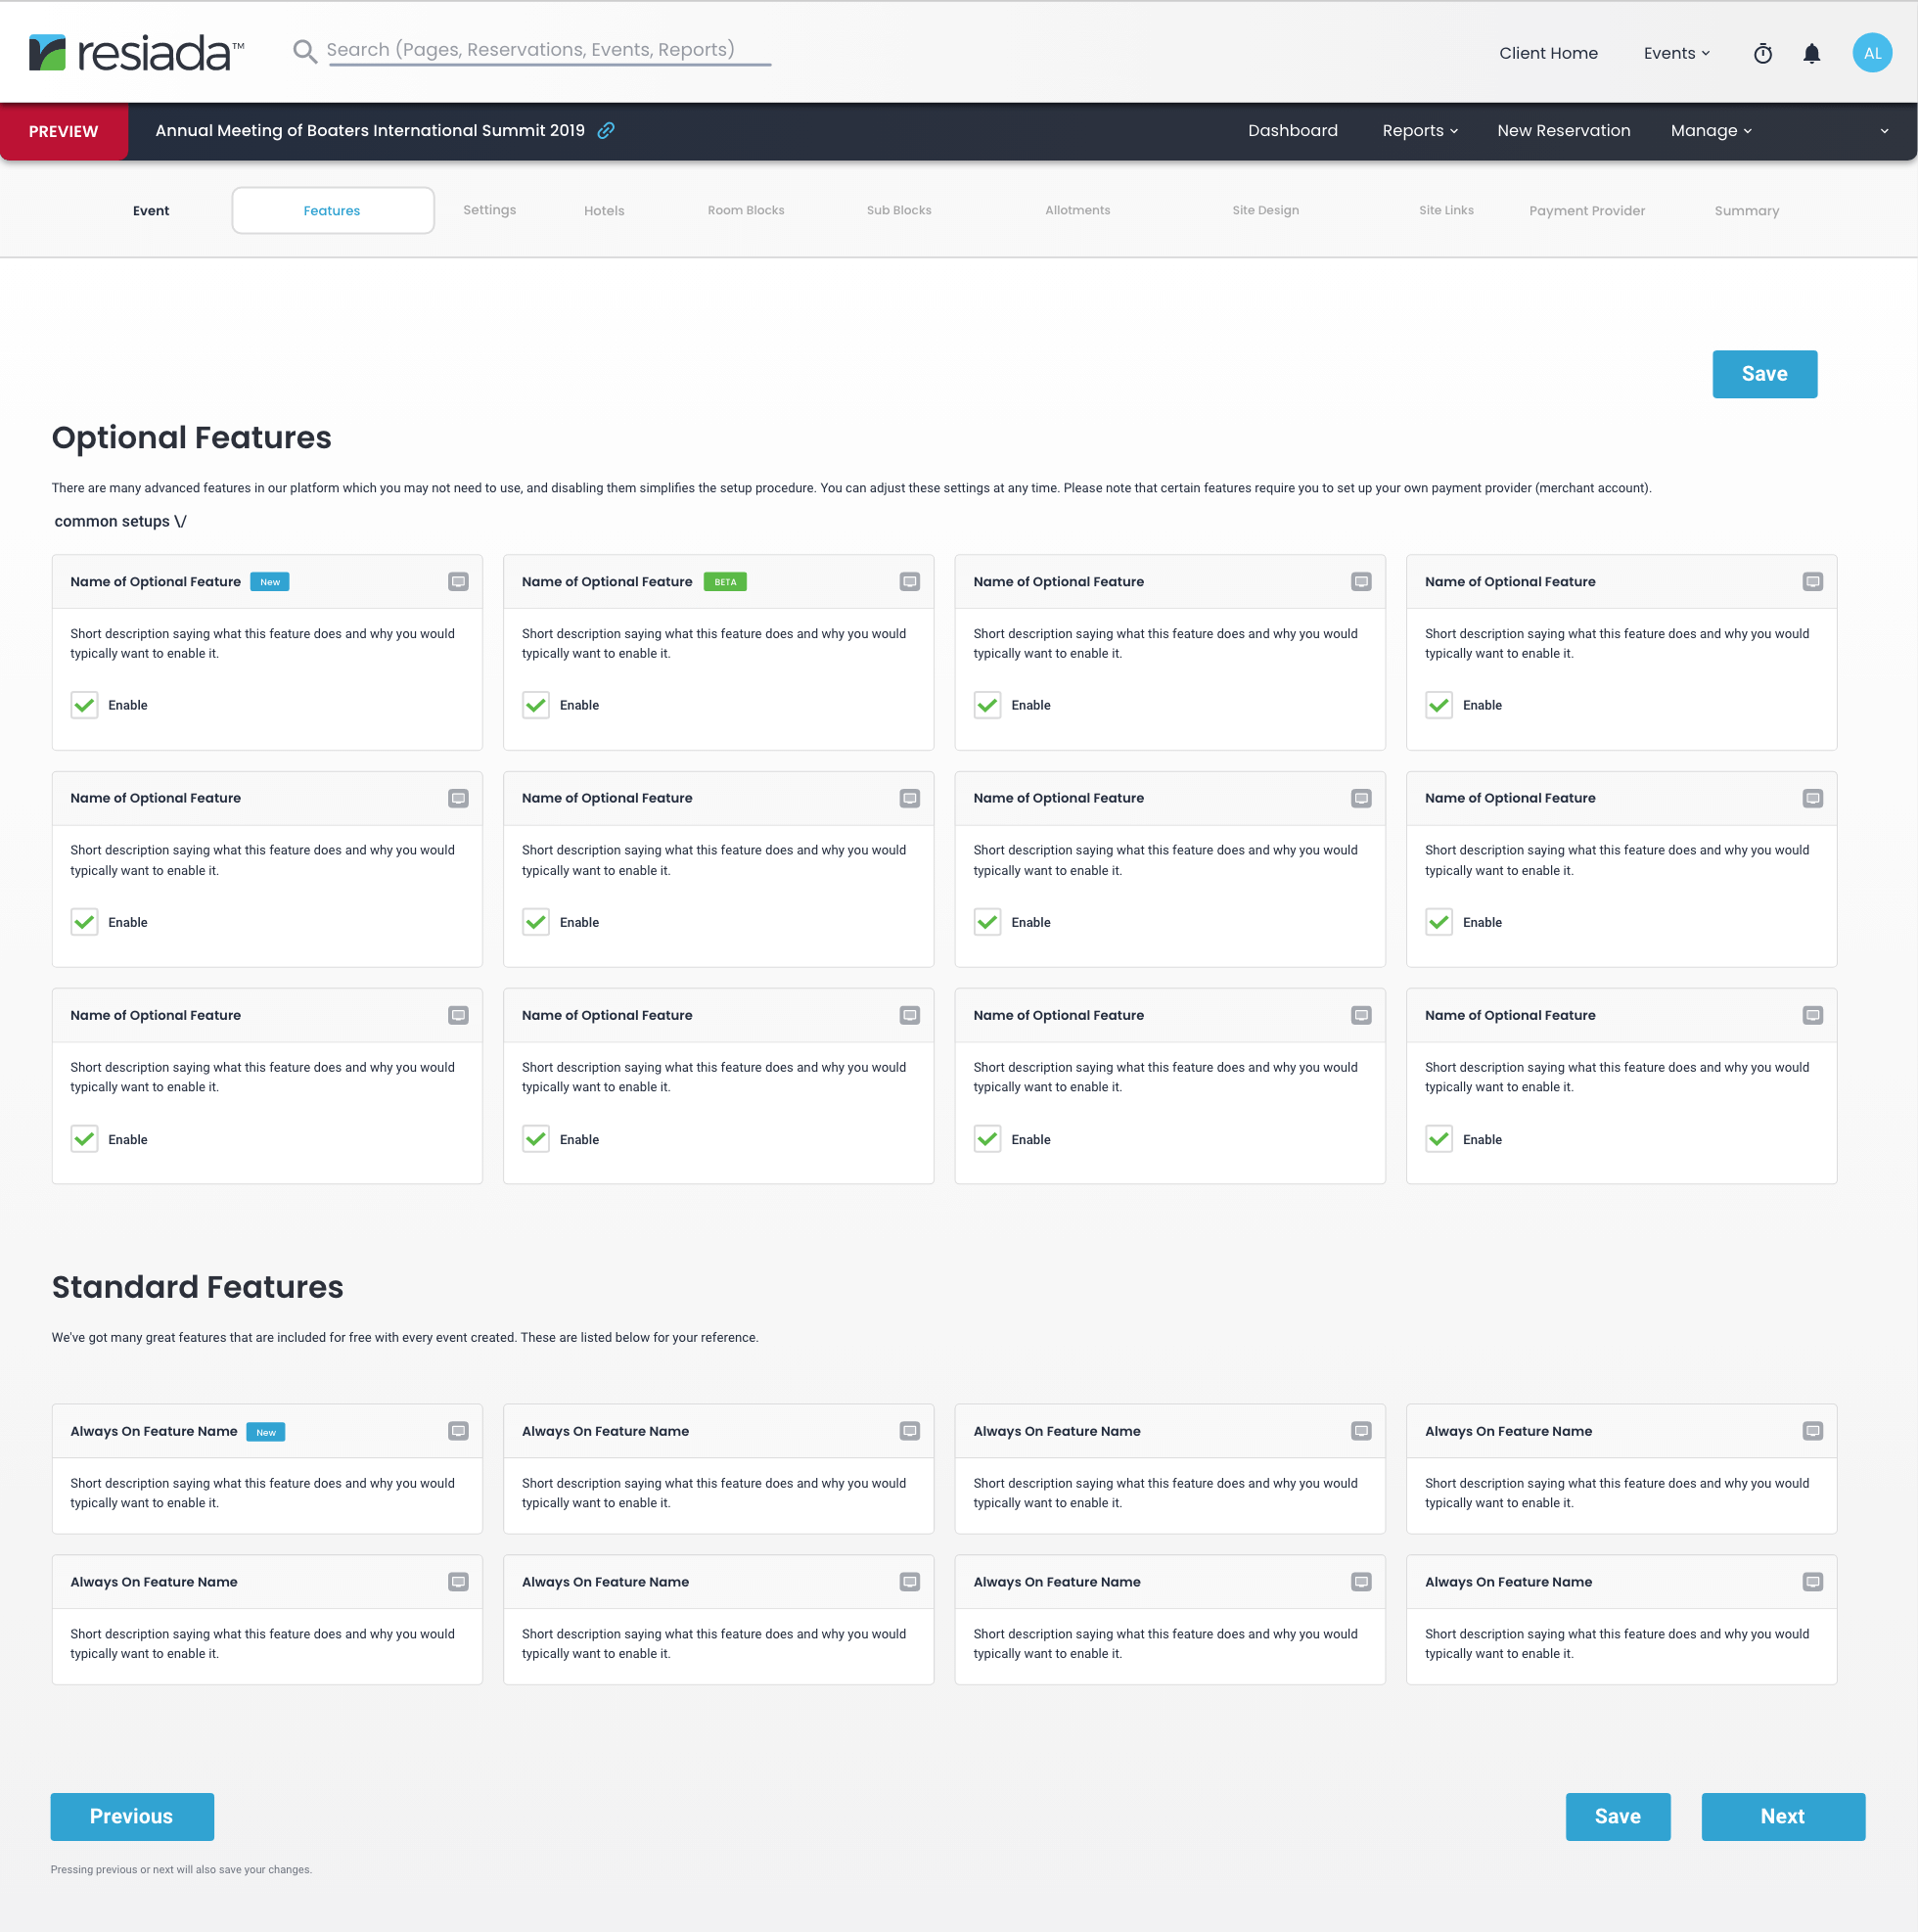Image resolution: width=1918 pixels, height=1932 pixels.
Task: Click the search magnifier icon
Action: 304,51
